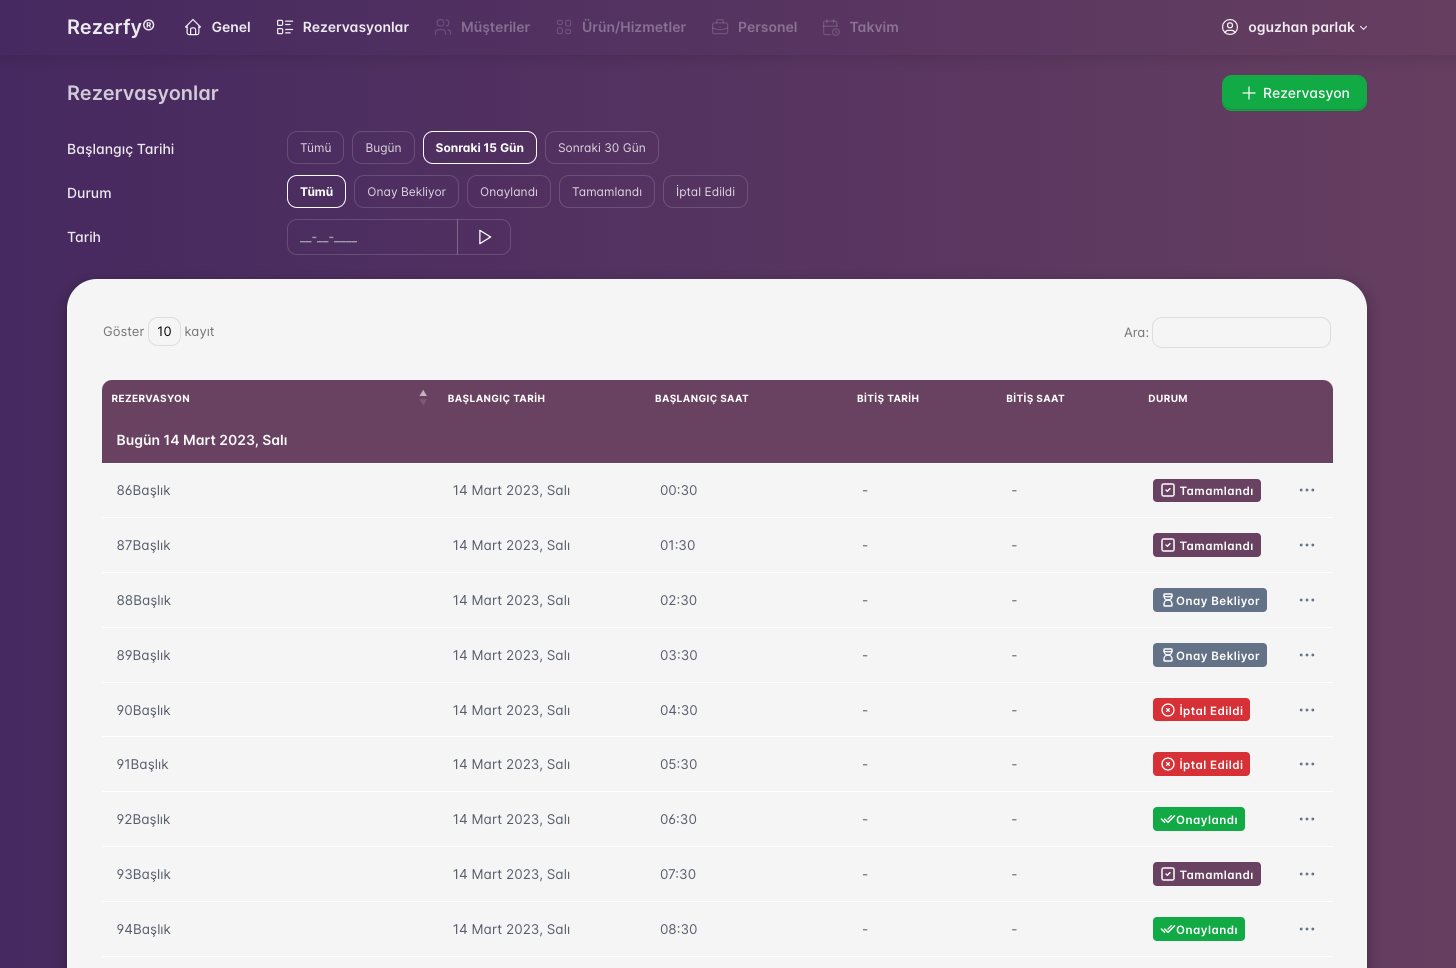Viewport: 1456px width, 968px height.
Task: Click the İptal Edildi status filter
Action: coord(705,192)
